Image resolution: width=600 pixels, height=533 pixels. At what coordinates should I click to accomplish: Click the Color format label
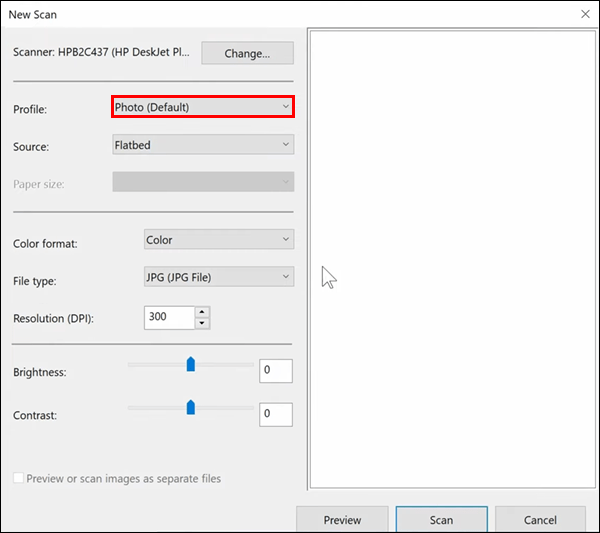(45, 244)
